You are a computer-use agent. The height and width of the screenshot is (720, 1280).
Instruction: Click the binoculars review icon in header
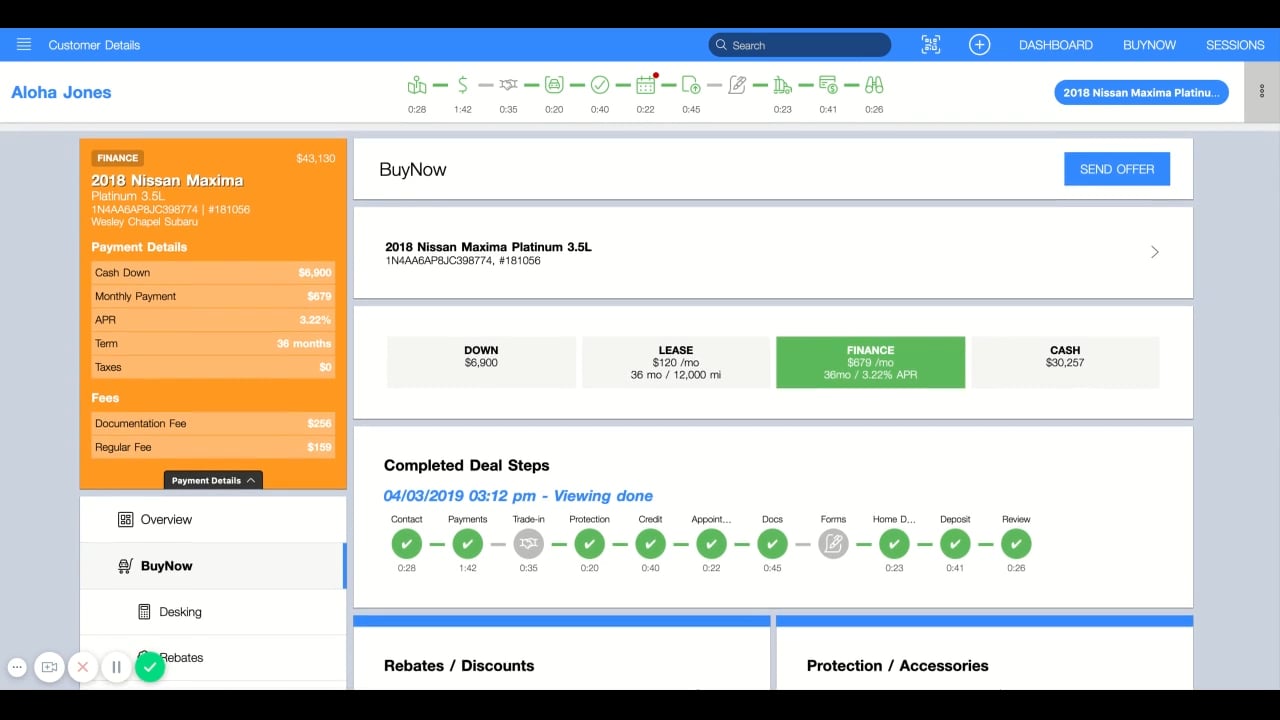(x=874, y=85)
